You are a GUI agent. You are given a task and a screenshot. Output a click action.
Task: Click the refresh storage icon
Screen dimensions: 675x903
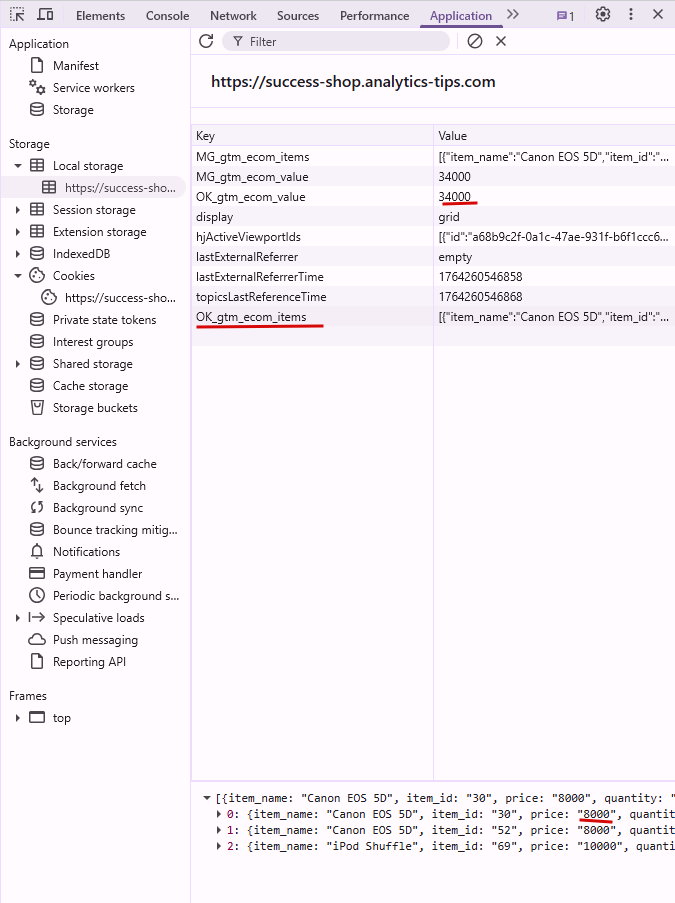pos(206,41)
